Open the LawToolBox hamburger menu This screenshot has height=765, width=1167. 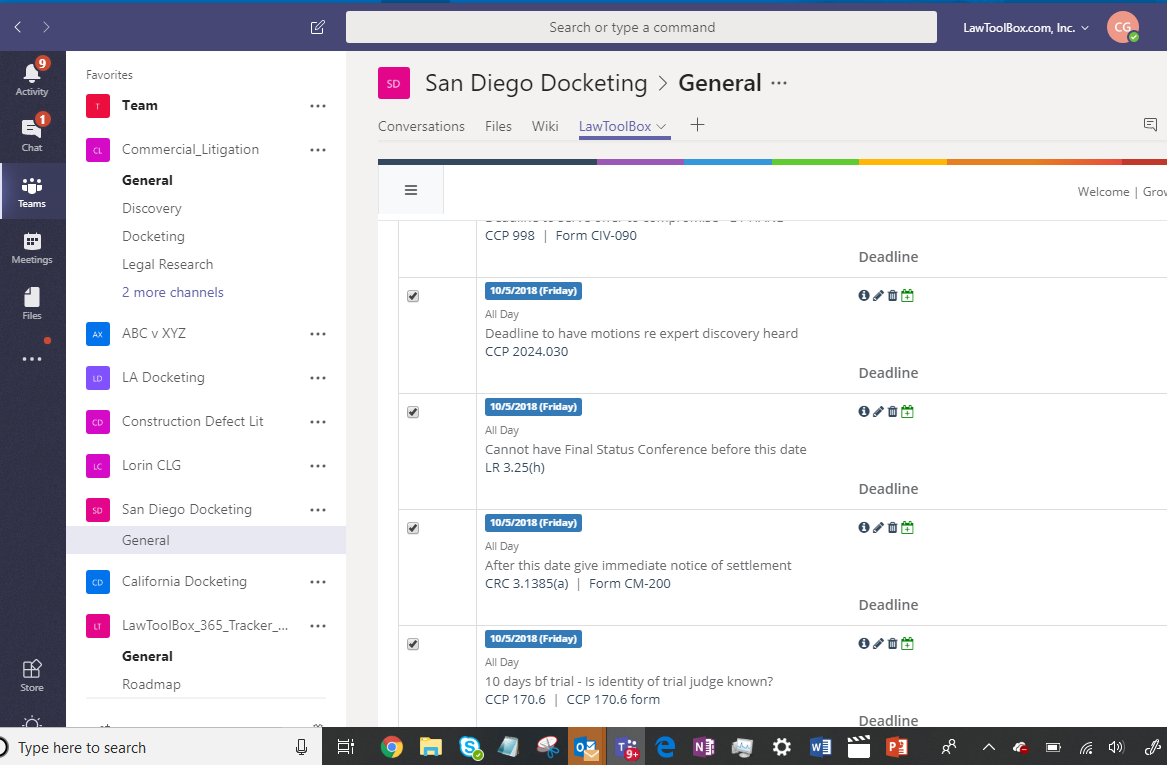410,190
